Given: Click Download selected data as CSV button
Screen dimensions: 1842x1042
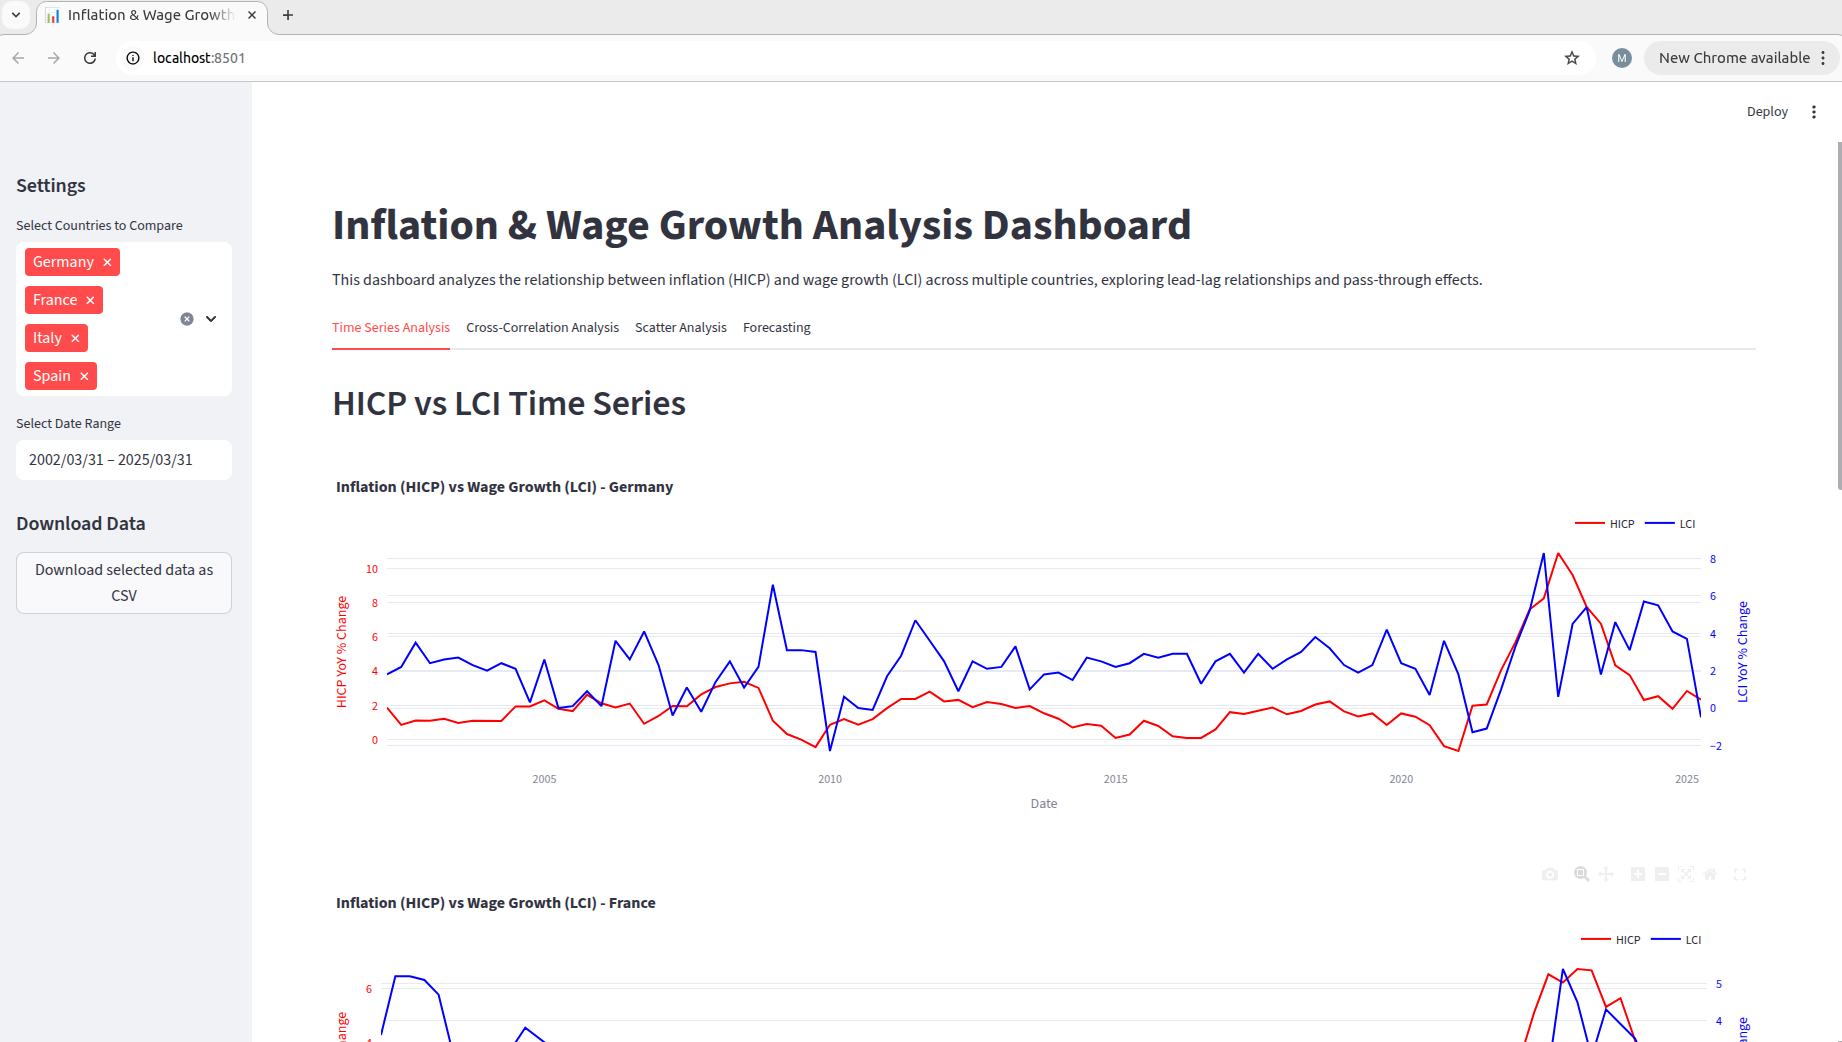Looking at the screenshot, I should coord(124,582).
